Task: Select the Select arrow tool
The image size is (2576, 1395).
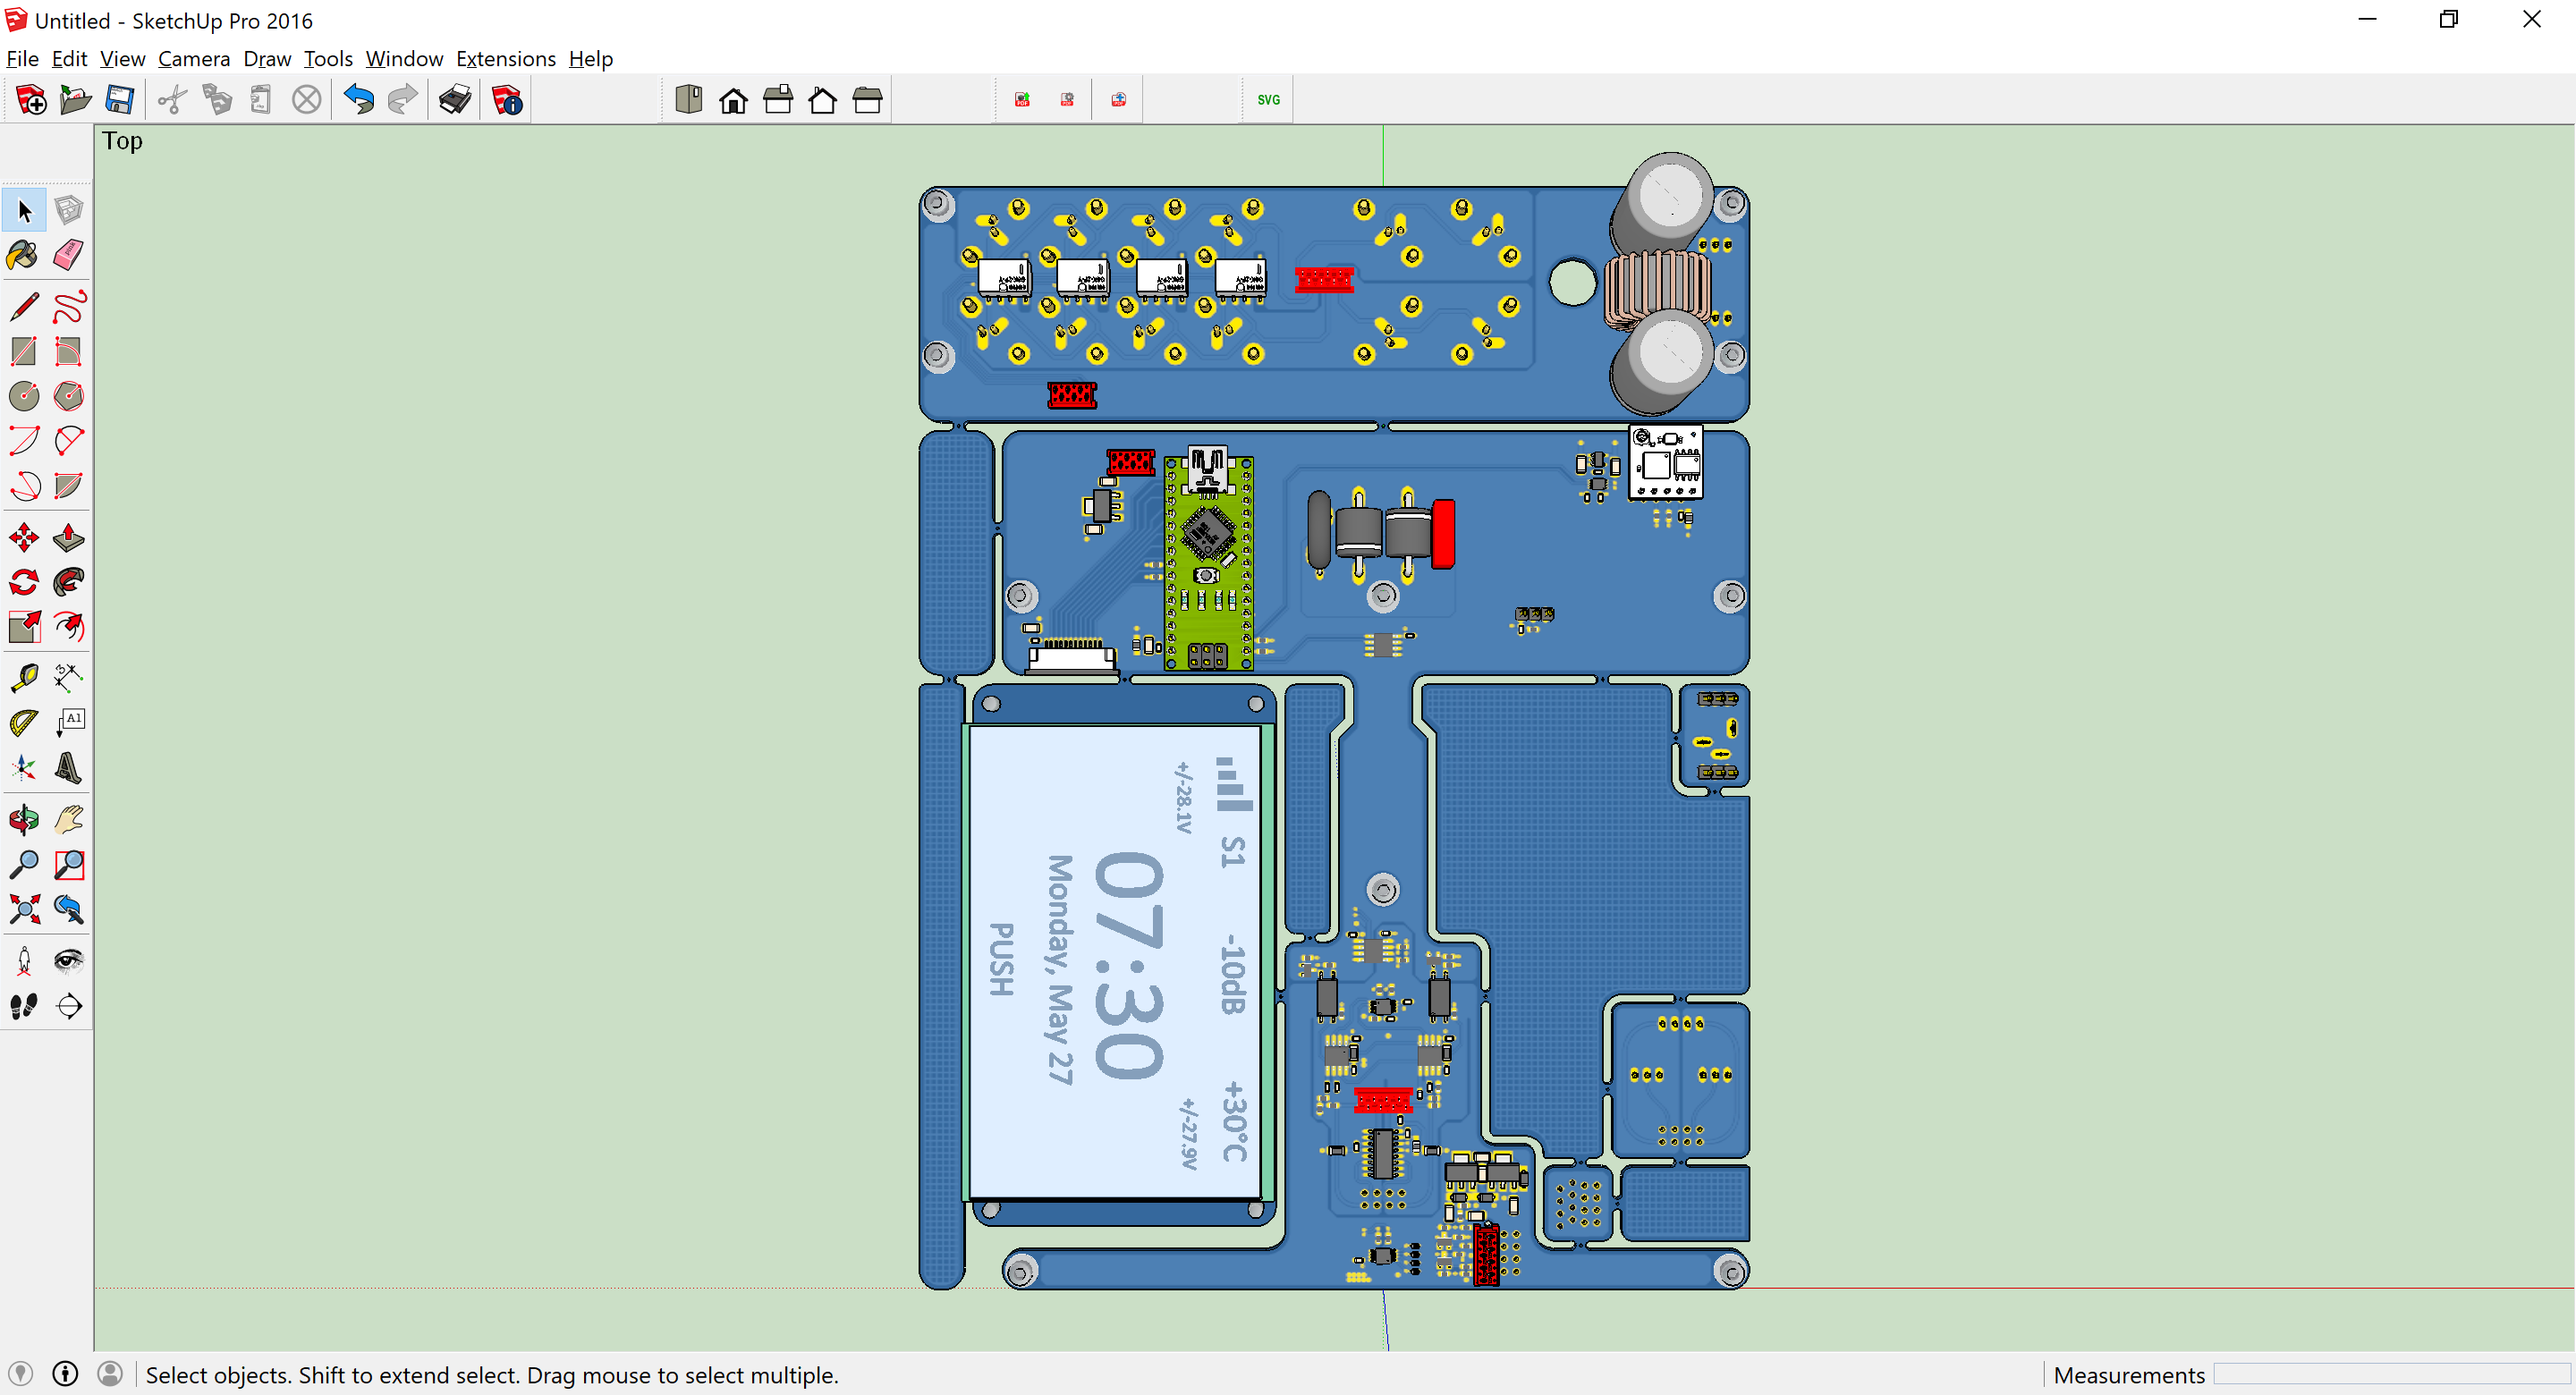Action: point(24,210)
